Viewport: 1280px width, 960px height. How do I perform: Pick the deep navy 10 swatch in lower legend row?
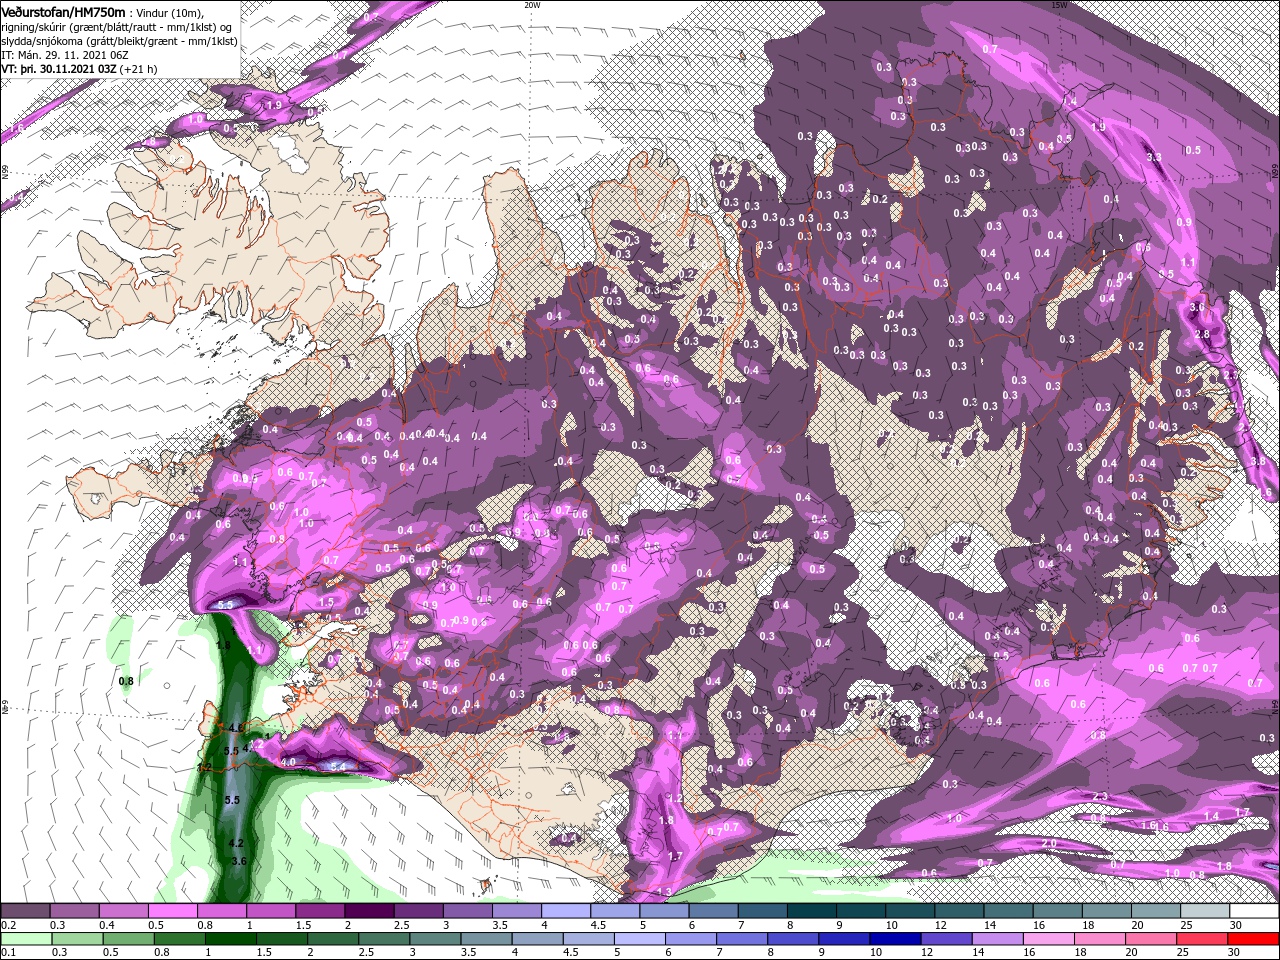tap(896, 939)
